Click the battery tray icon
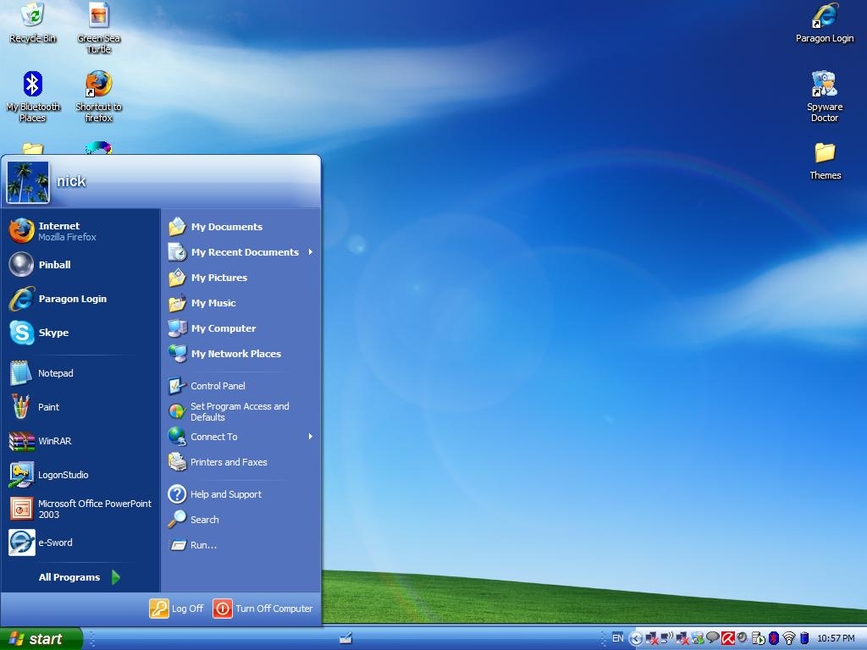Image resolution: width=867 pixels, height=650 pixels. tap(805, 638)
